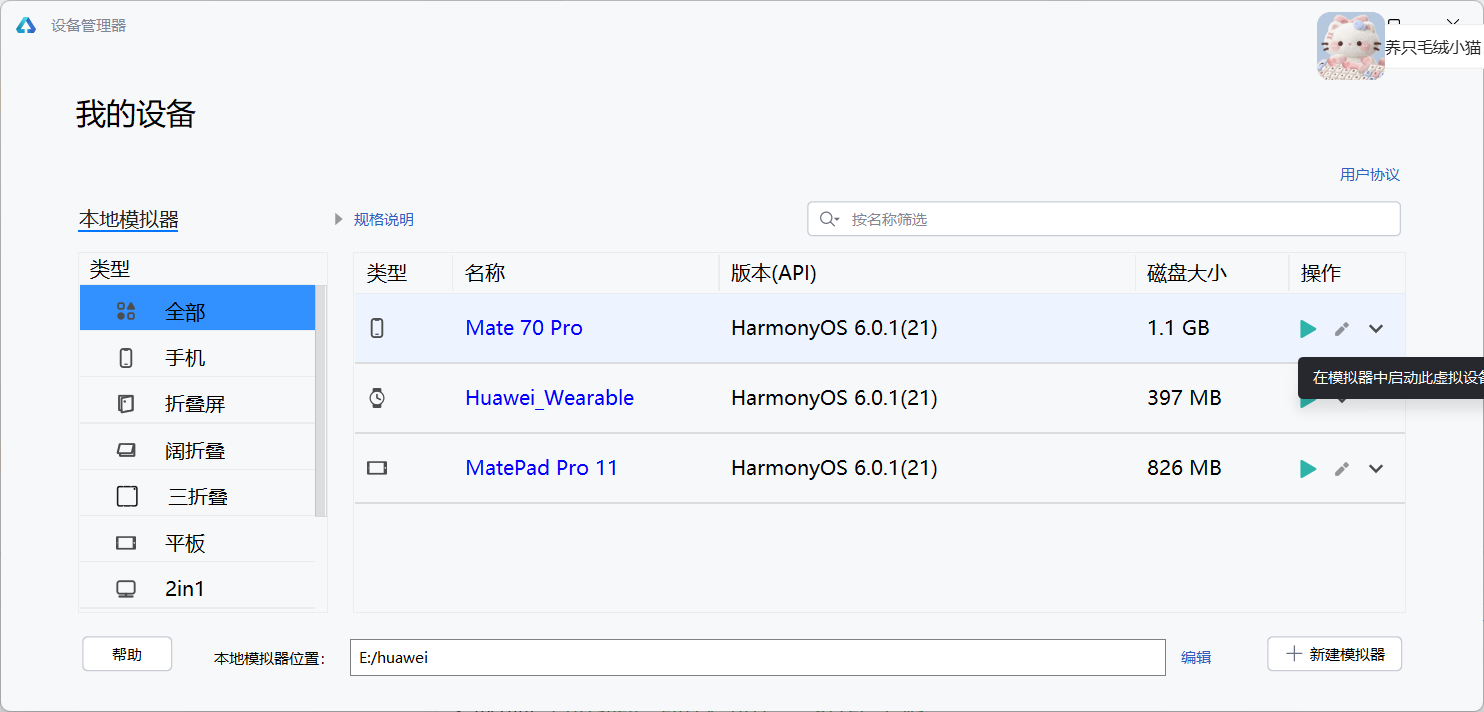Click the local emulator location field E:/huawei
Viewport: 1484px width, 712px height.
point(758,657)
